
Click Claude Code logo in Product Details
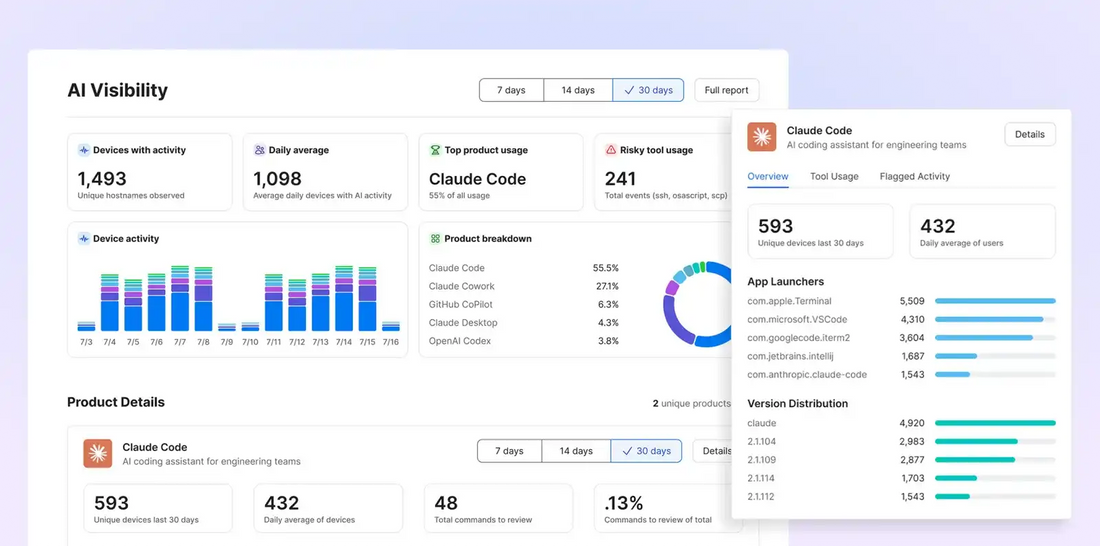click(98, 453)
